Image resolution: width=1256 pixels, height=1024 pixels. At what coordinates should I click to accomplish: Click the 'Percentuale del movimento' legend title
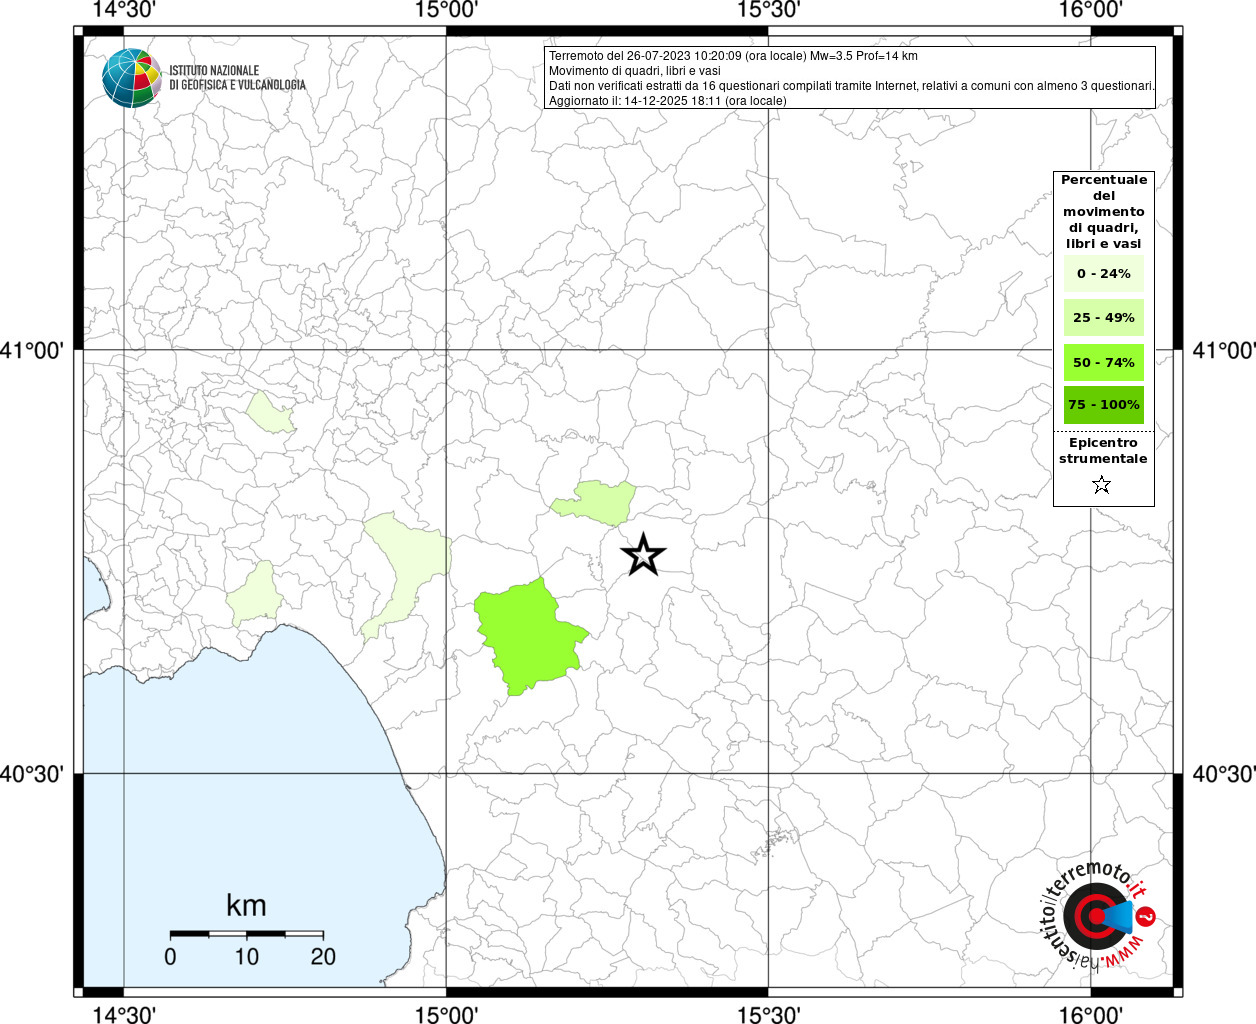(1104, 211)
